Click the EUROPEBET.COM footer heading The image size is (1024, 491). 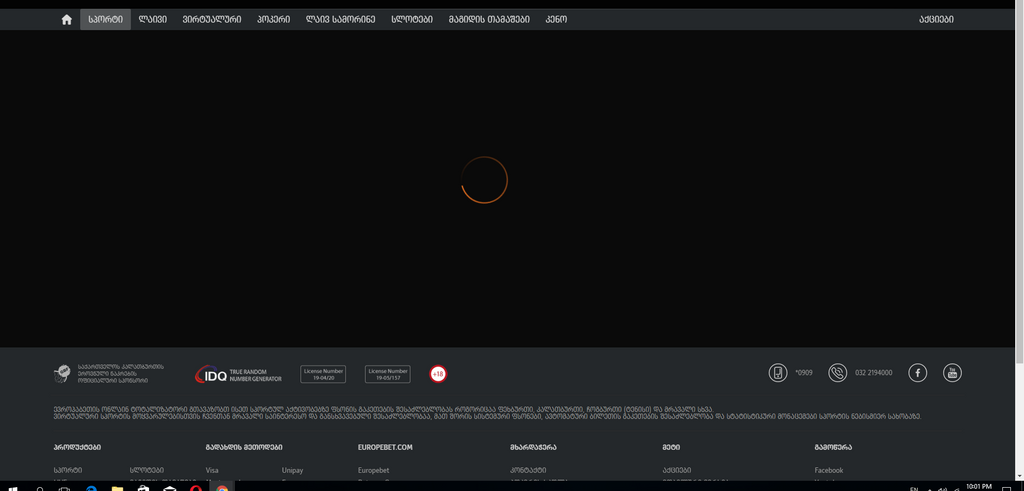385,447
